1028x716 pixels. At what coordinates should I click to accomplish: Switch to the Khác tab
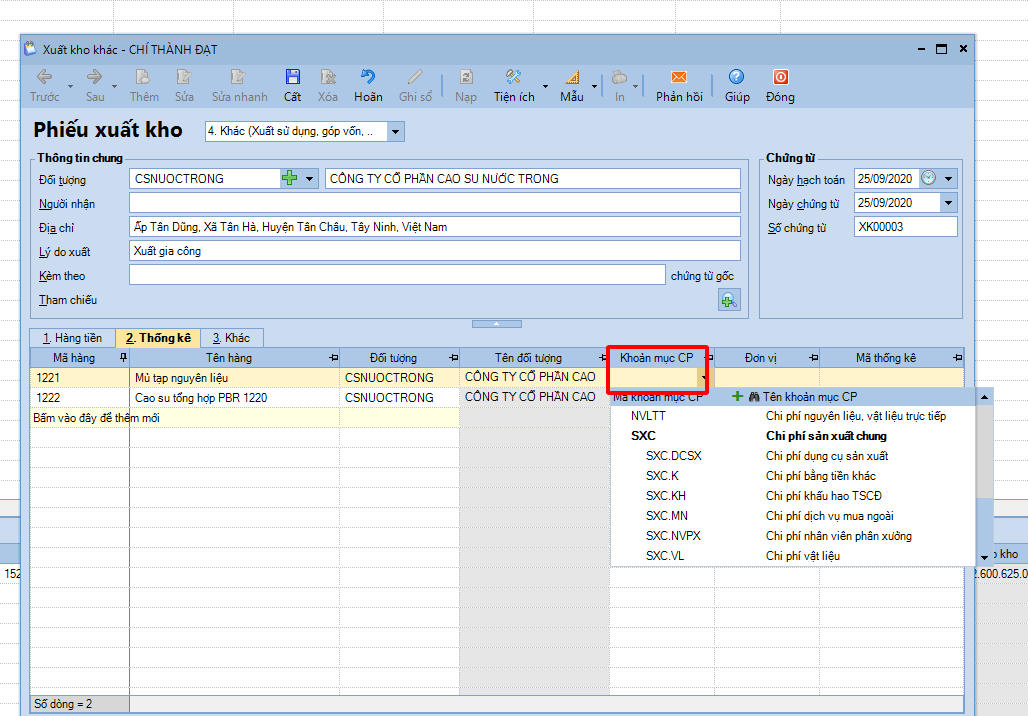click(x=231, y=338)
